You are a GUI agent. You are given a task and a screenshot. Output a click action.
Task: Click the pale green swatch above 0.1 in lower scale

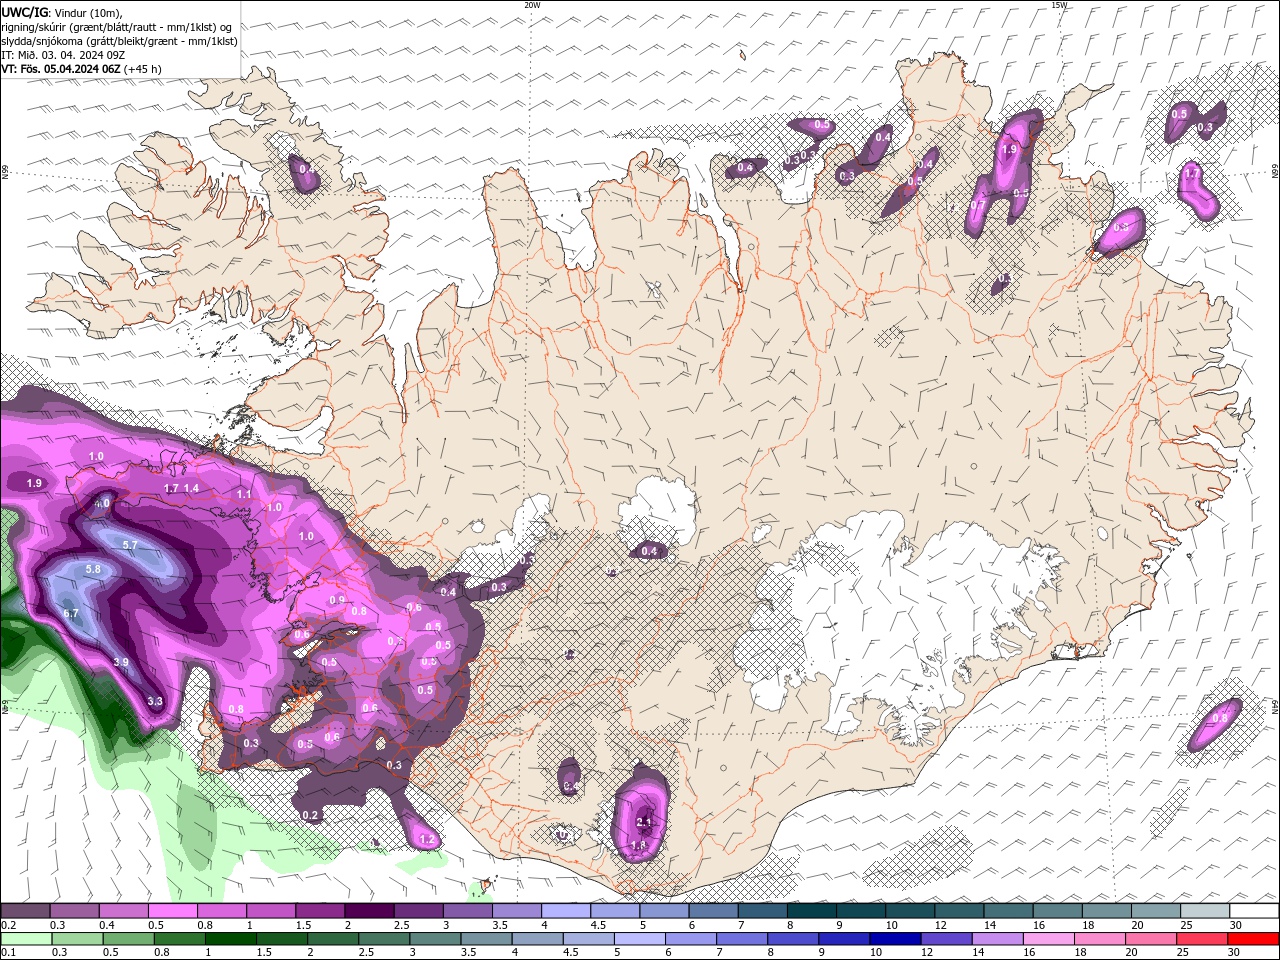coord(26,940)
